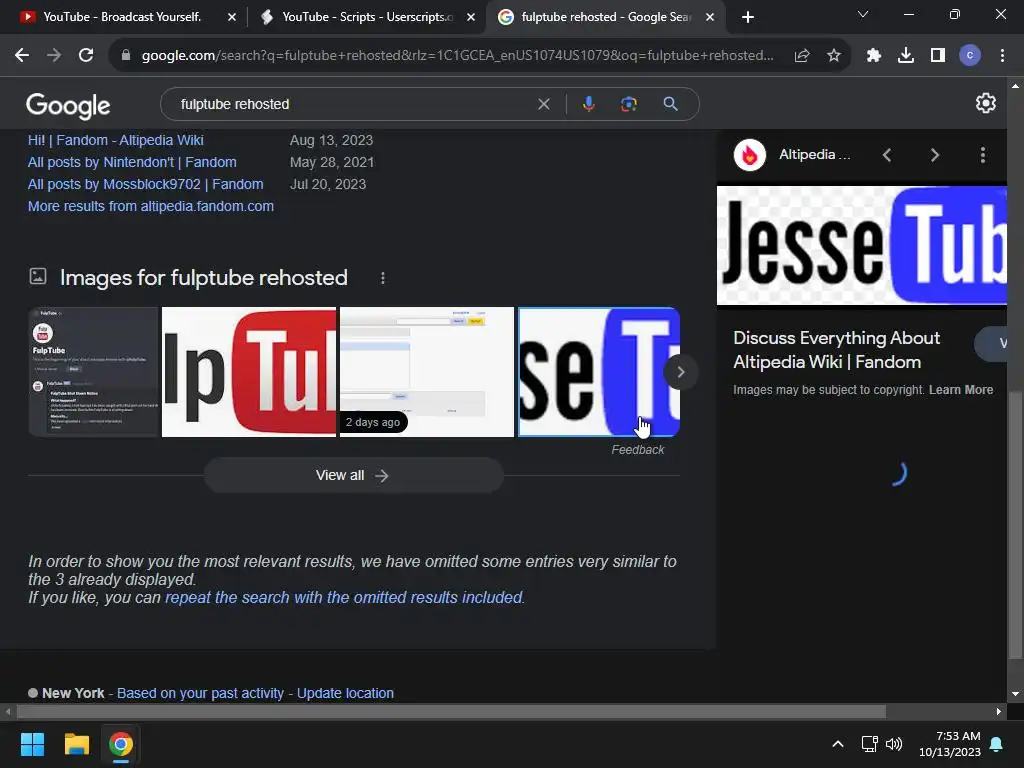Start voice search microphone
The width and height of the screenshot is (1024, 768).
tap(588, 104)
